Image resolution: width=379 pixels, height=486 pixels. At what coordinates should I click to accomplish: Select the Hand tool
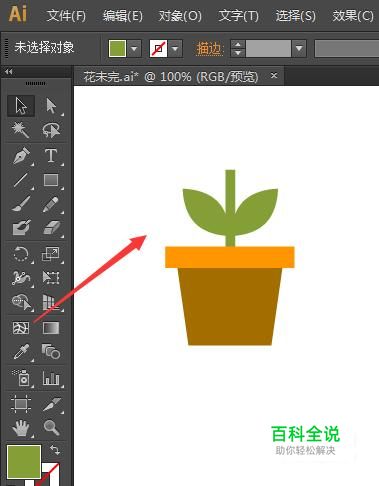point(21,428)
